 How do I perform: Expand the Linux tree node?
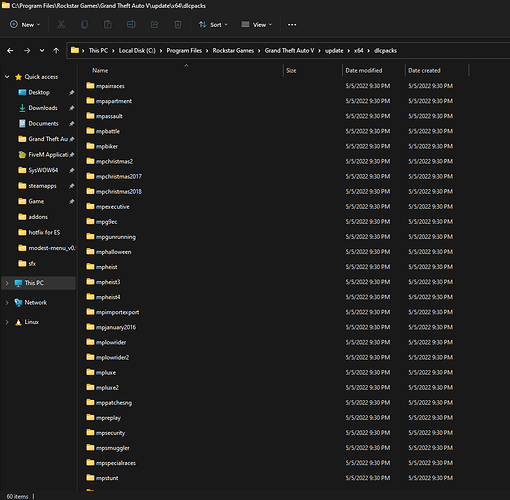pos(7,322)
